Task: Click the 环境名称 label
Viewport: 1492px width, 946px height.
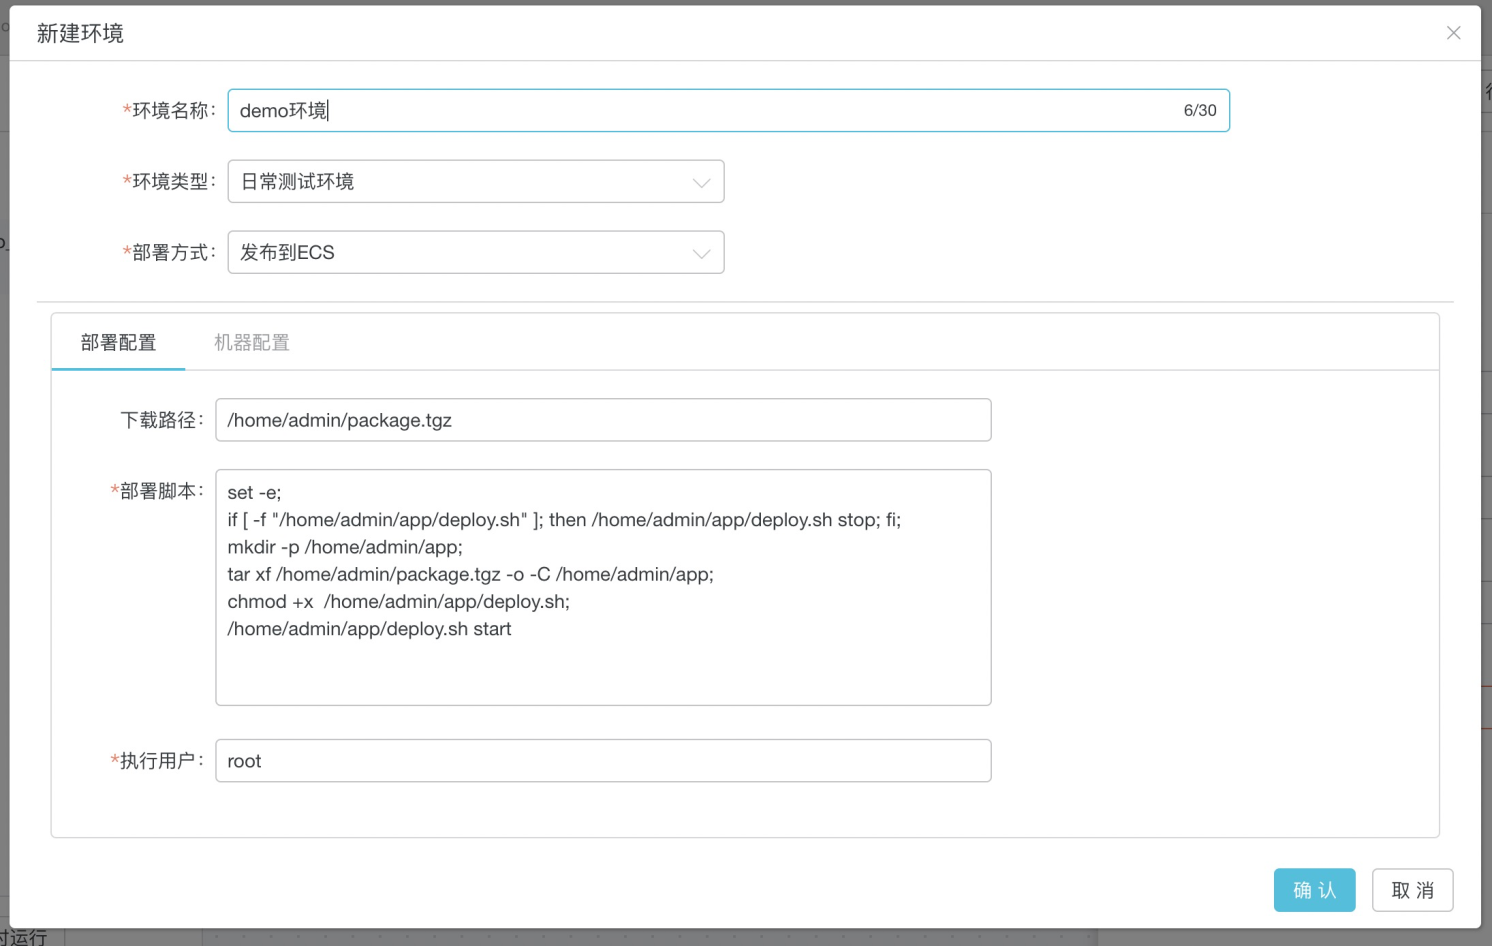Action: [168, 110]
